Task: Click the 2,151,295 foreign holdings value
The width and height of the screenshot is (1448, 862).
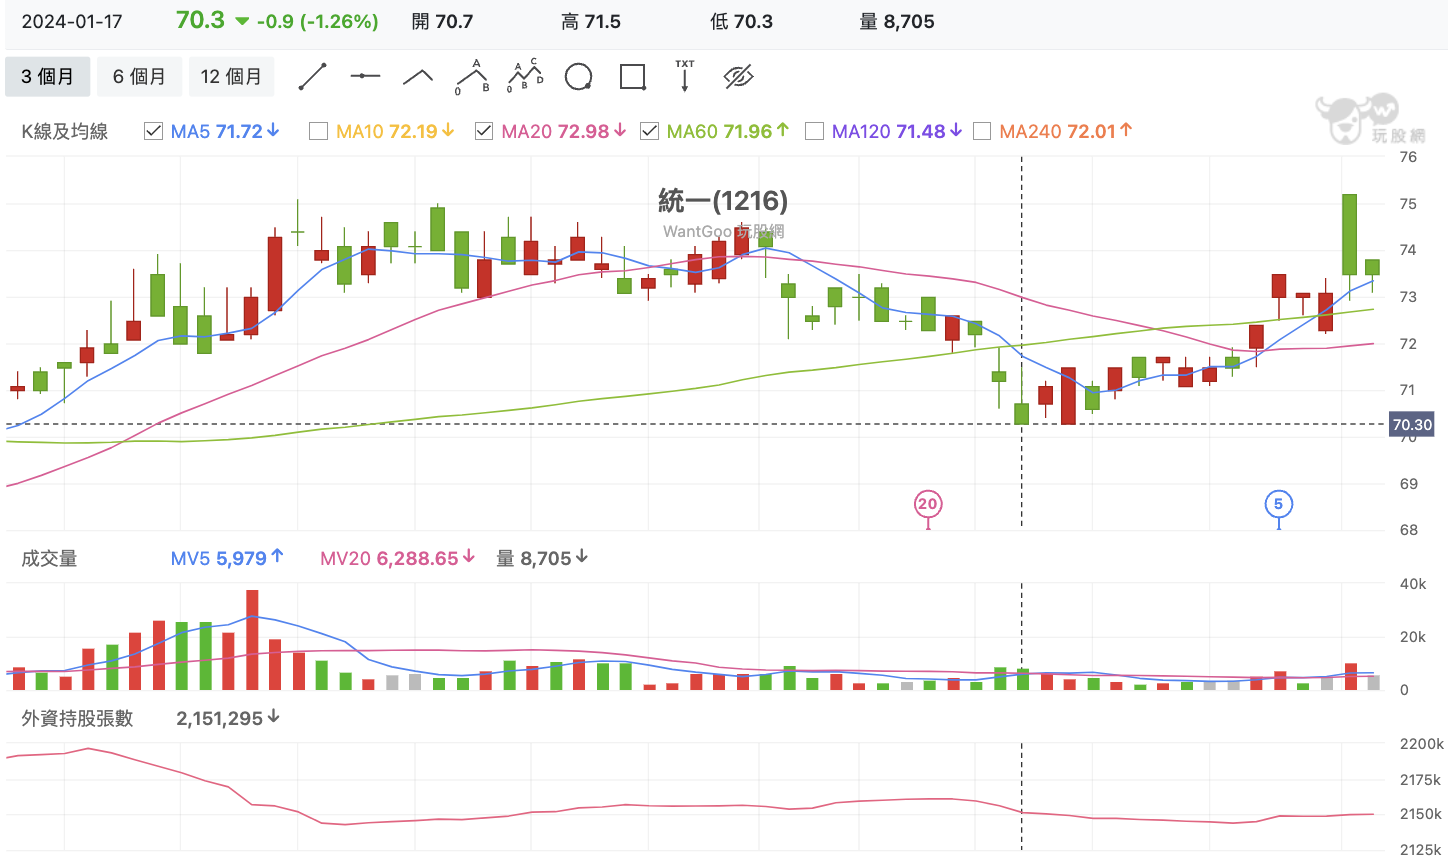Action: click(228, 718)
